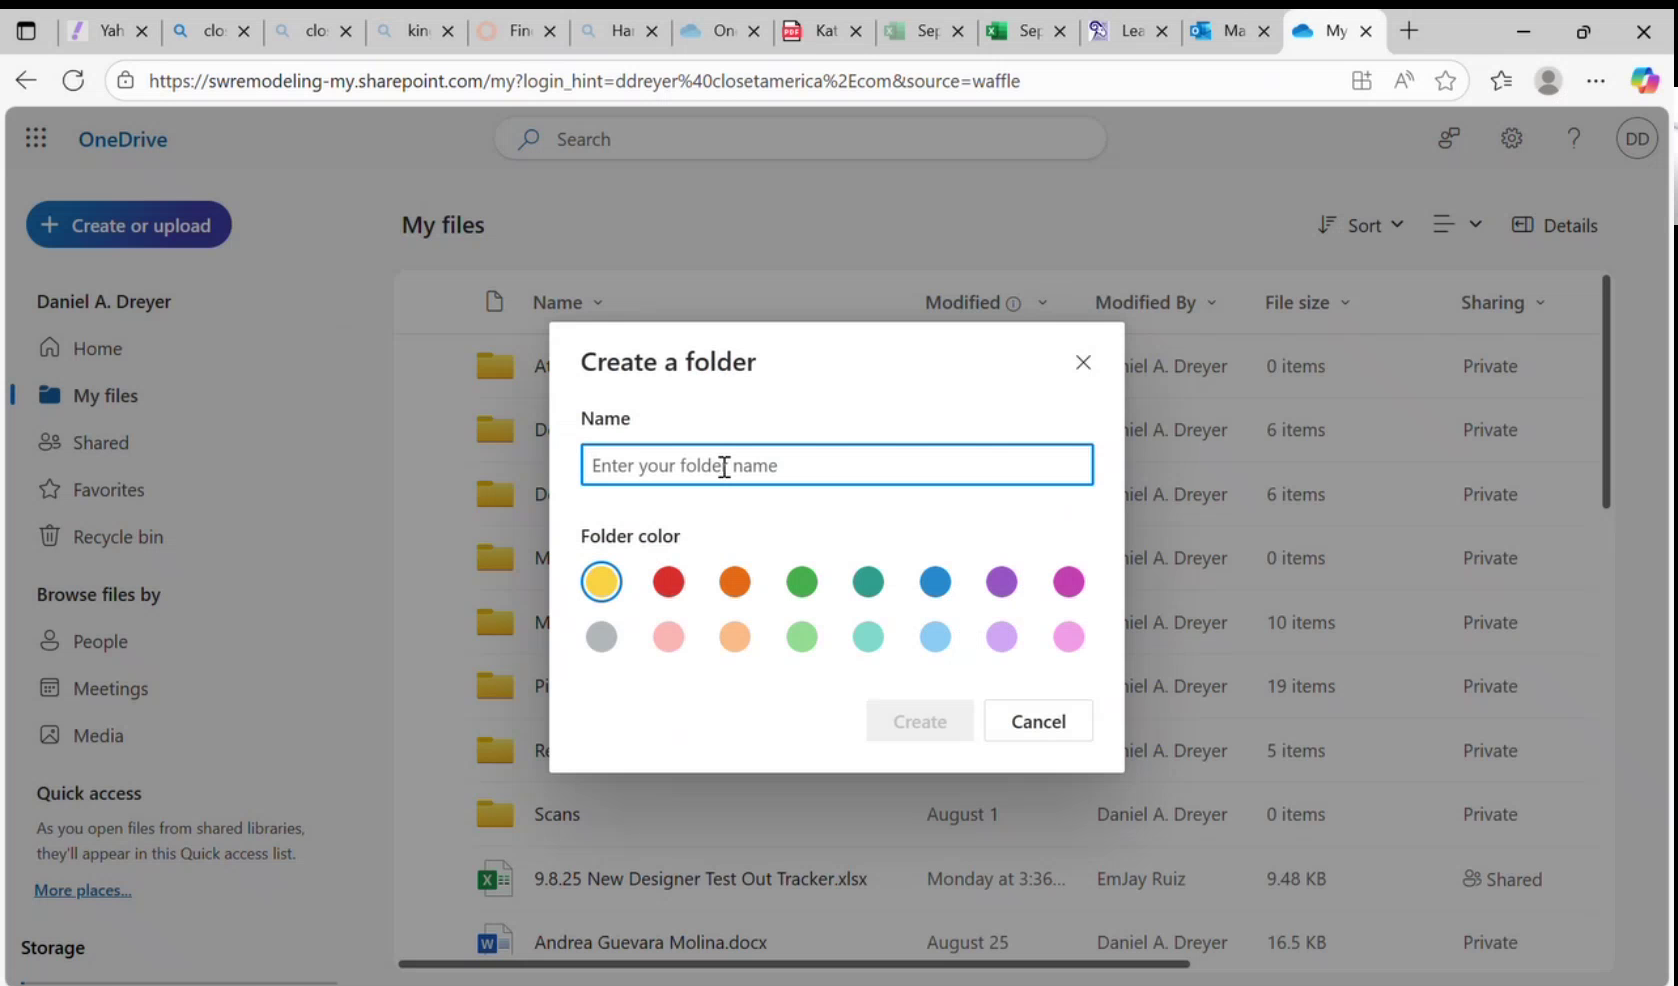
Task: Open the Media section in the sidebar
Action: point(96,735)
